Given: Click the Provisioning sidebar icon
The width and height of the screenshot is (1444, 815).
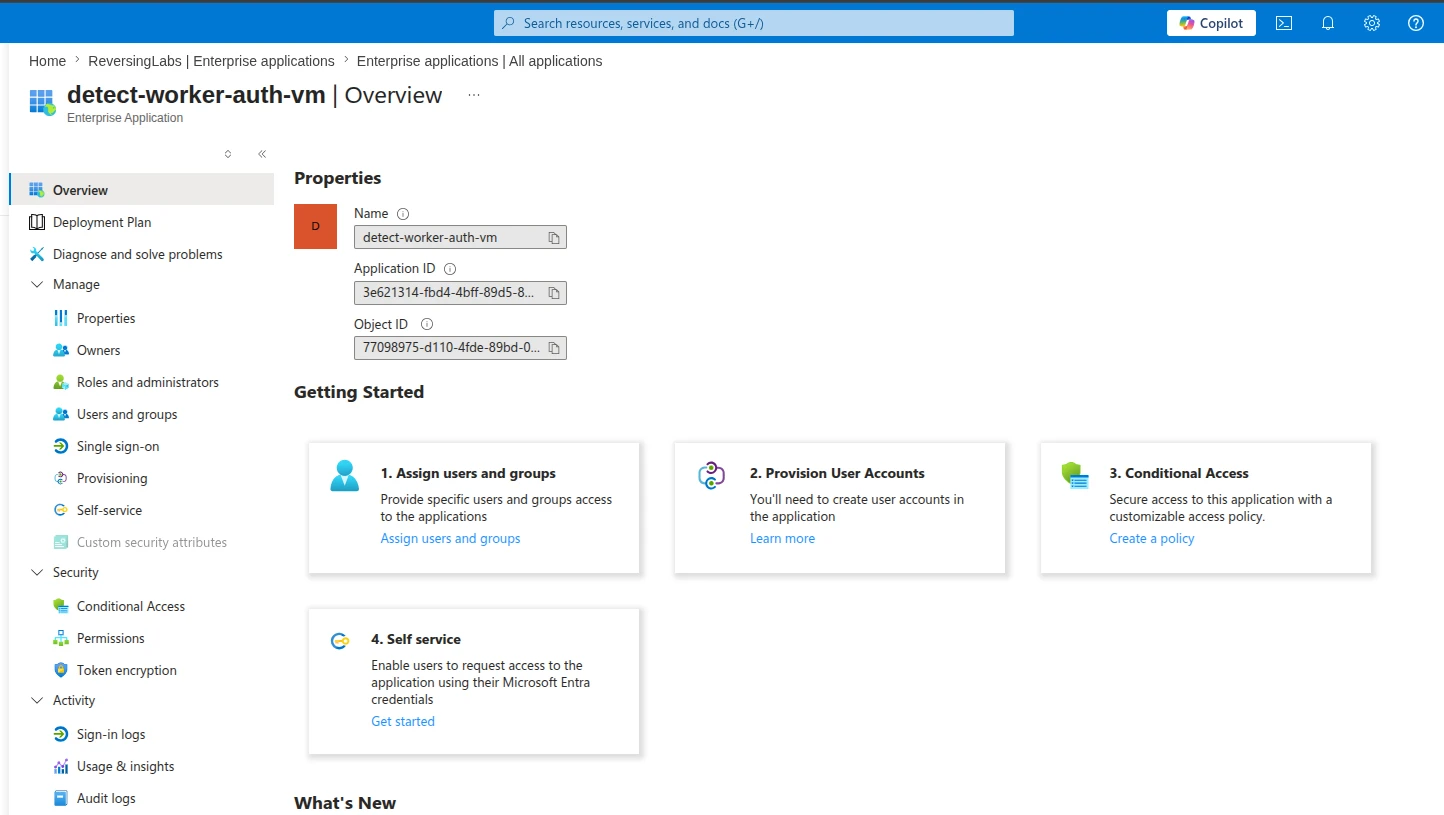Looking at the screenshot, I should (60, 478).
